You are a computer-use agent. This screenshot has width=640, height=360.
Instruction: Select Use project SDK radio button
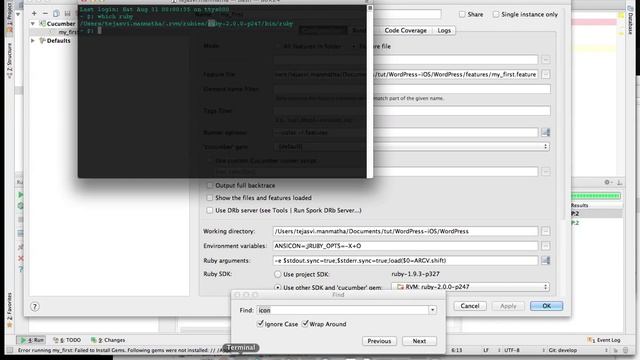tap(278, 274)
